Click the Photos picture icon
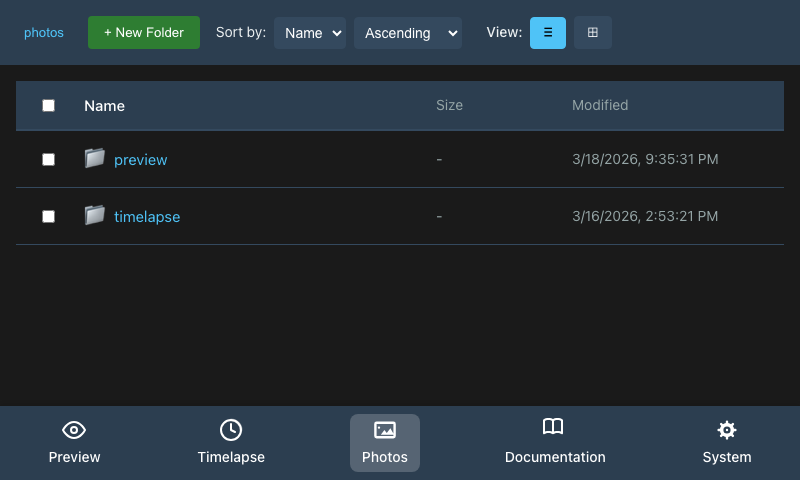 385,430
